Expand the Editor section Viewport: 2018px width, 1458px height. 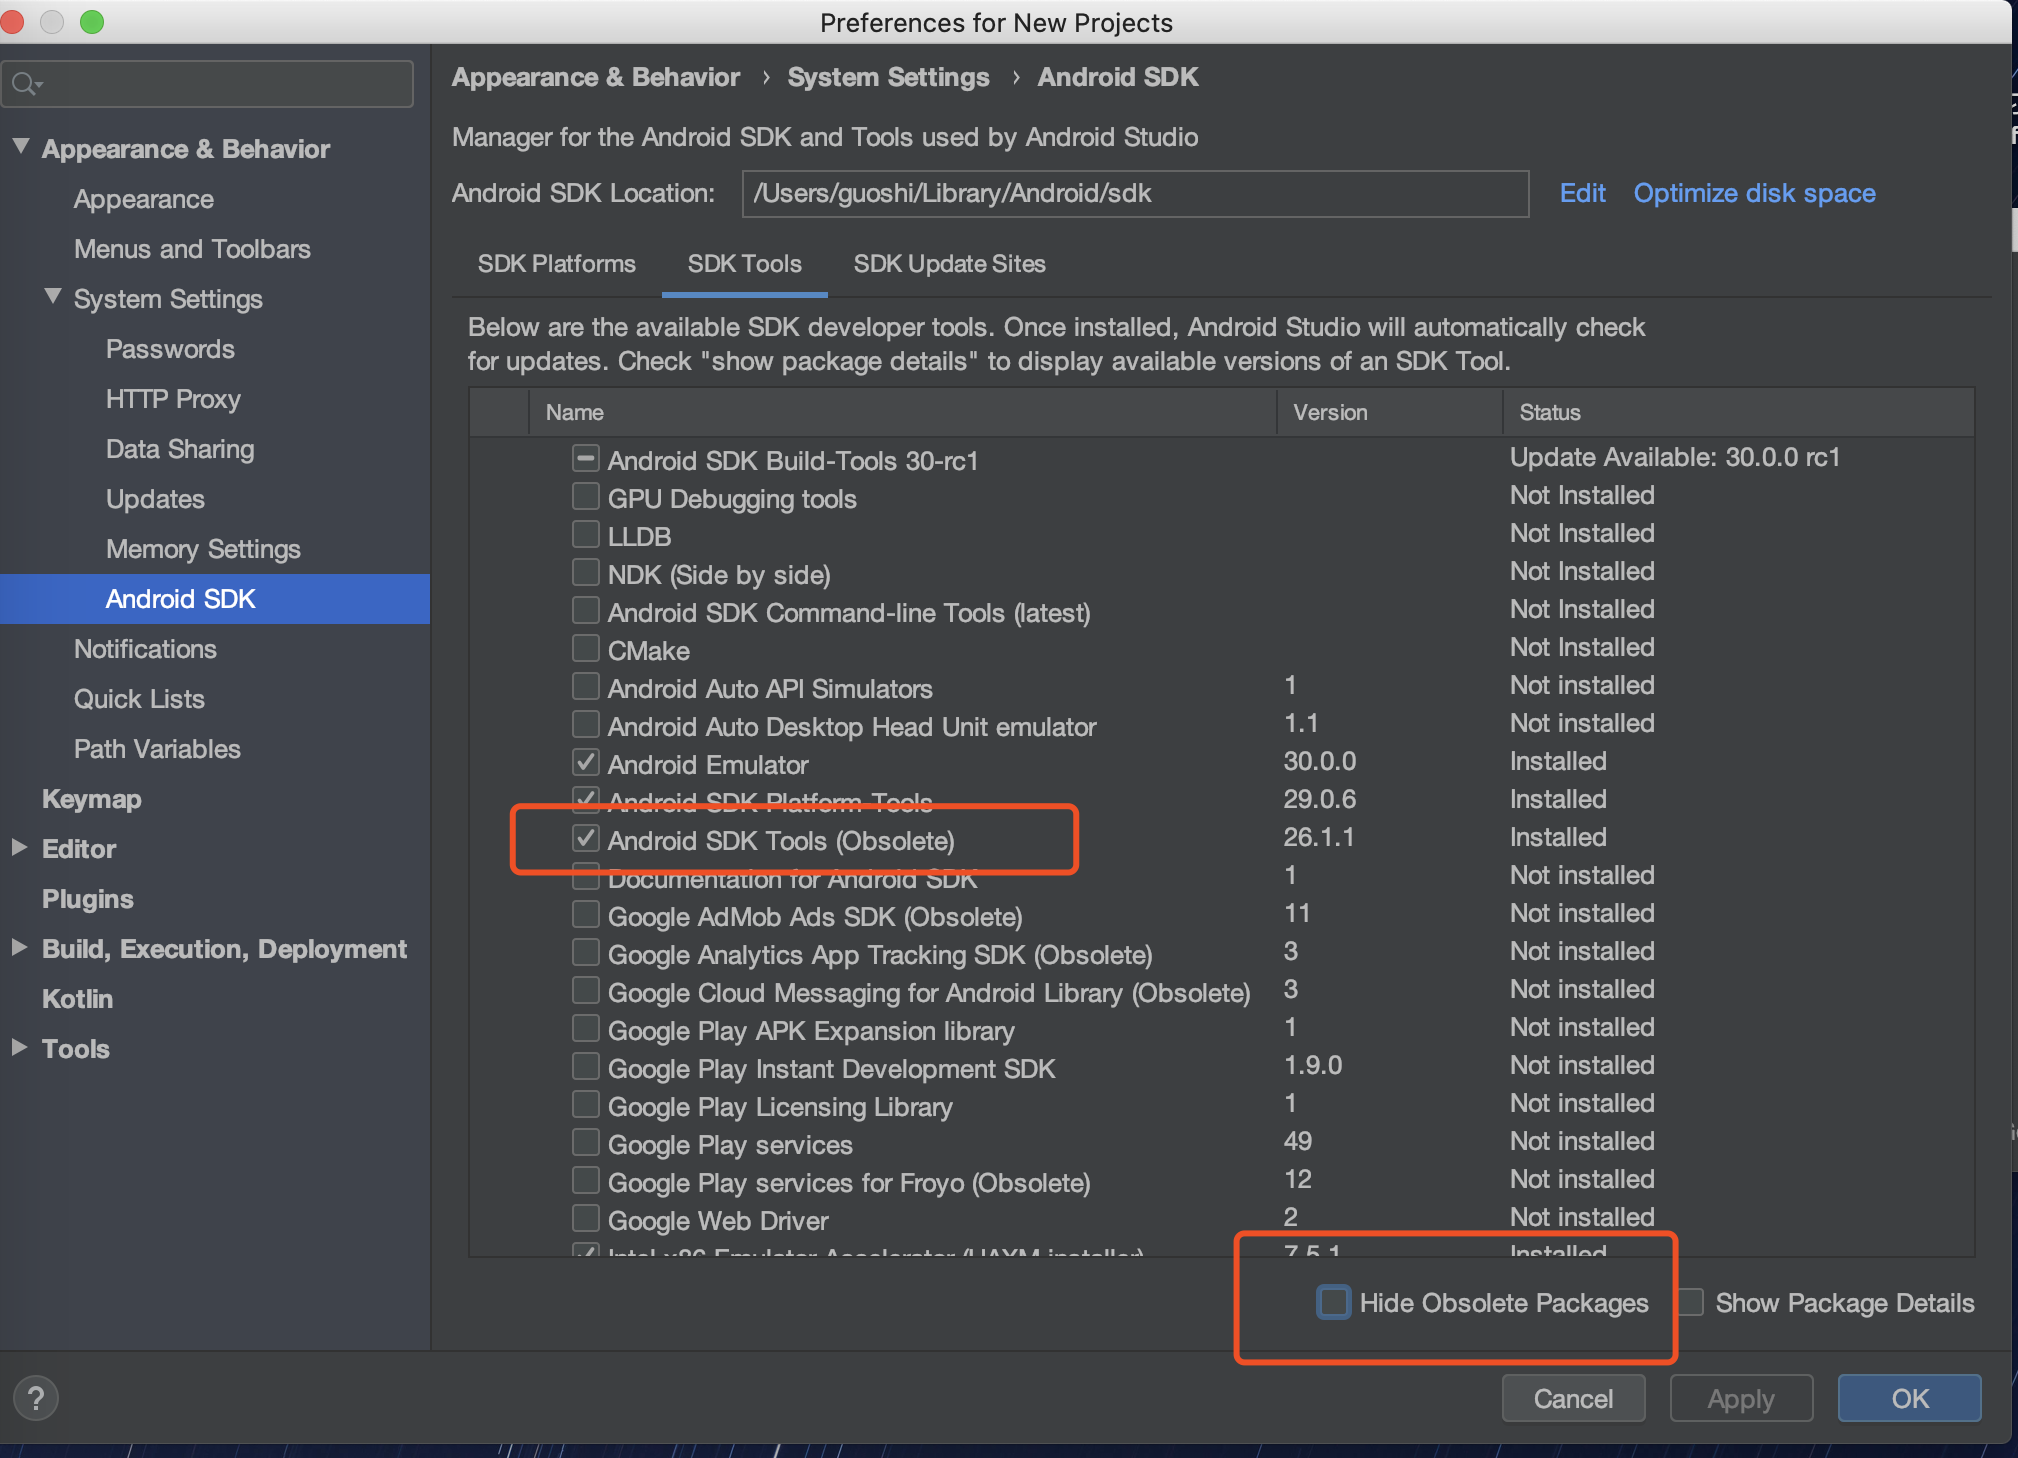coord(19,848)
